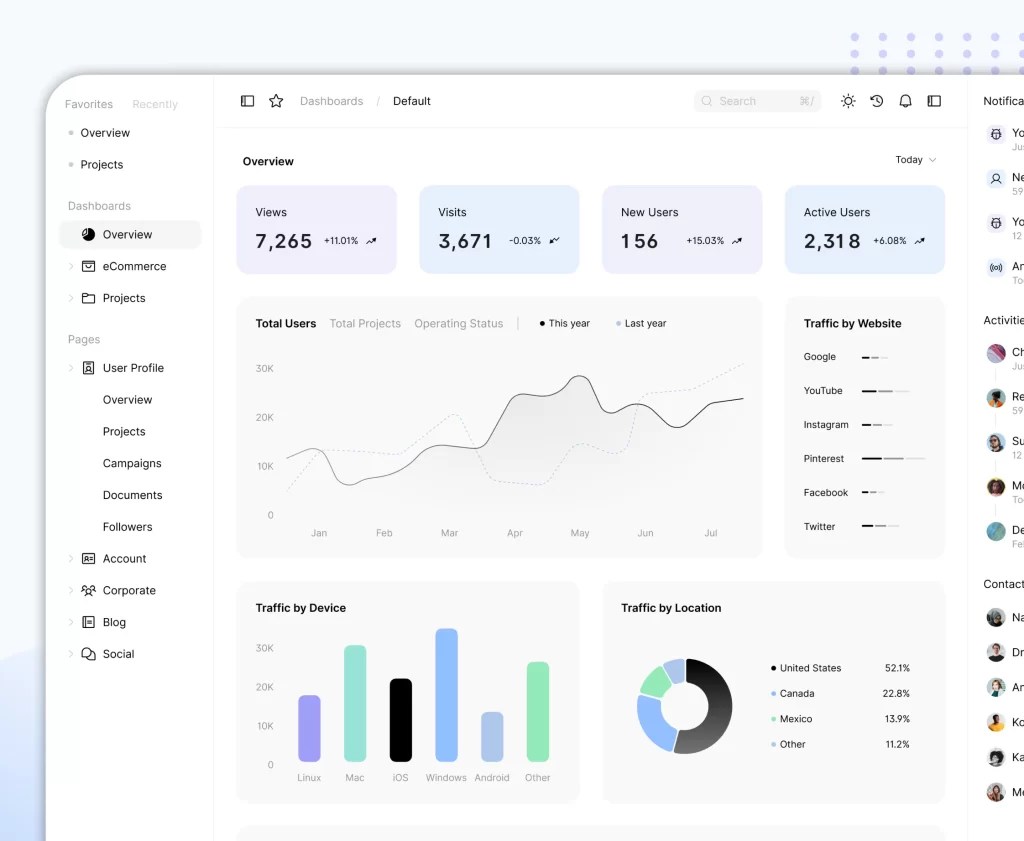Click the Corporate people icon
This screenshot has height=841, width=1024.
pyautogui.click(x=88, y=590)
